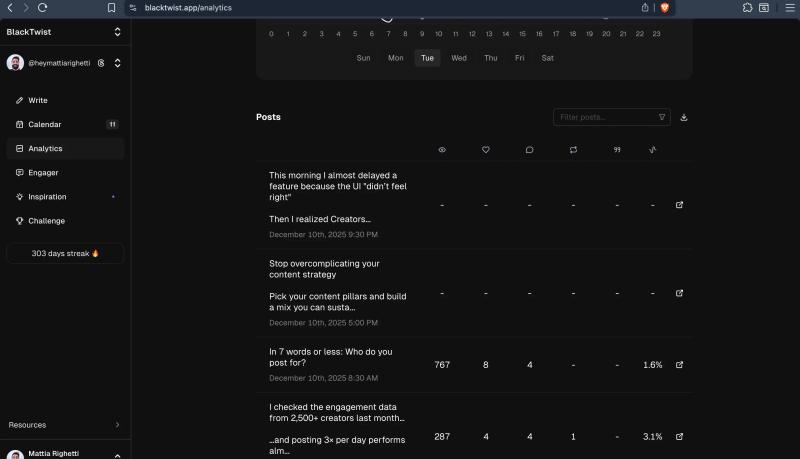Screen dimensions: 800x459
Task: Click the share page icon
Action: (x=645, y=8)
